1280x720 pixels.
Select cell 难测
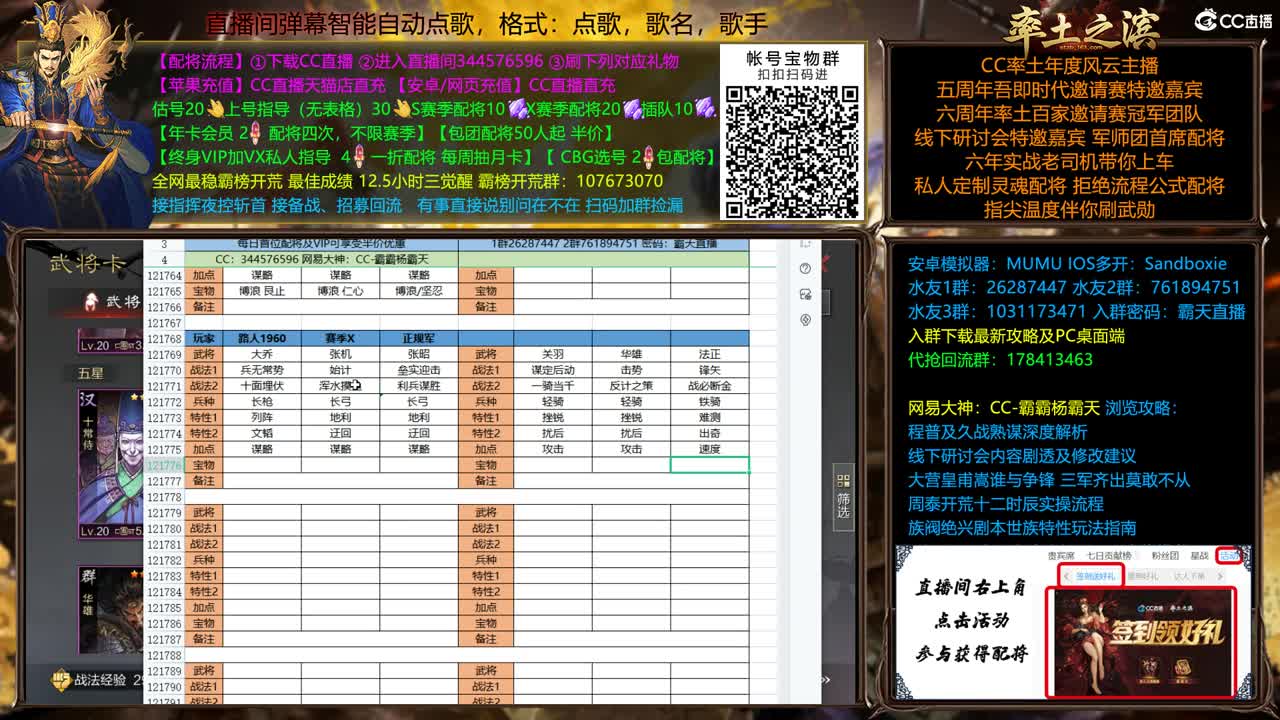tap(709, 418)
